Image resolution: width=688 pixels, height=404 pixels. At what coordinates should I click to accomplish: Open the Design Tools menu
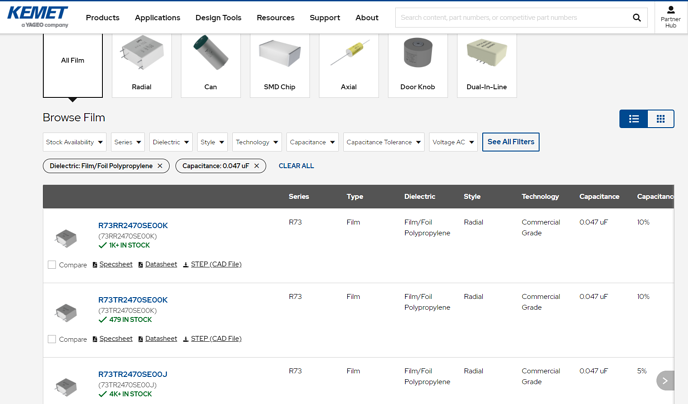tap(219, 18)
